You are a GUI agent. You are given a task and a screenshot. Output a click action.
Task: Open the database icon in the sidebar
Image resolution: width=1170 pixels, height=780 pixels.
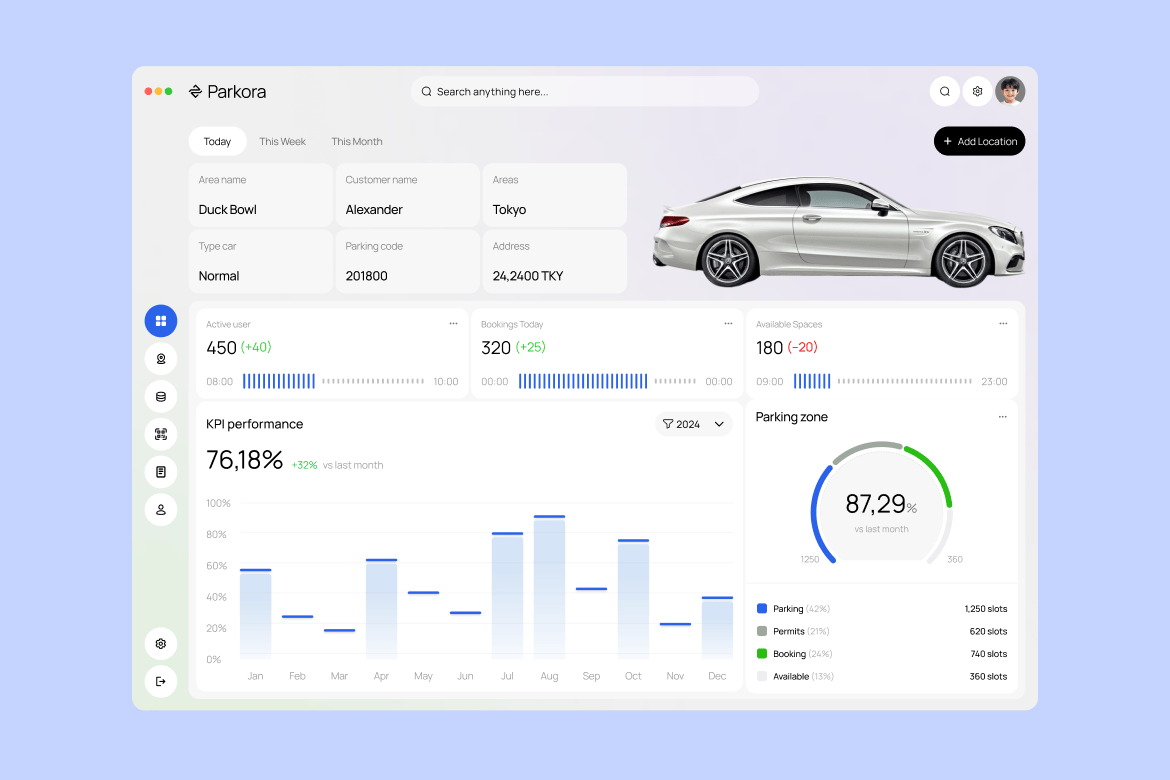coord(161,396)
